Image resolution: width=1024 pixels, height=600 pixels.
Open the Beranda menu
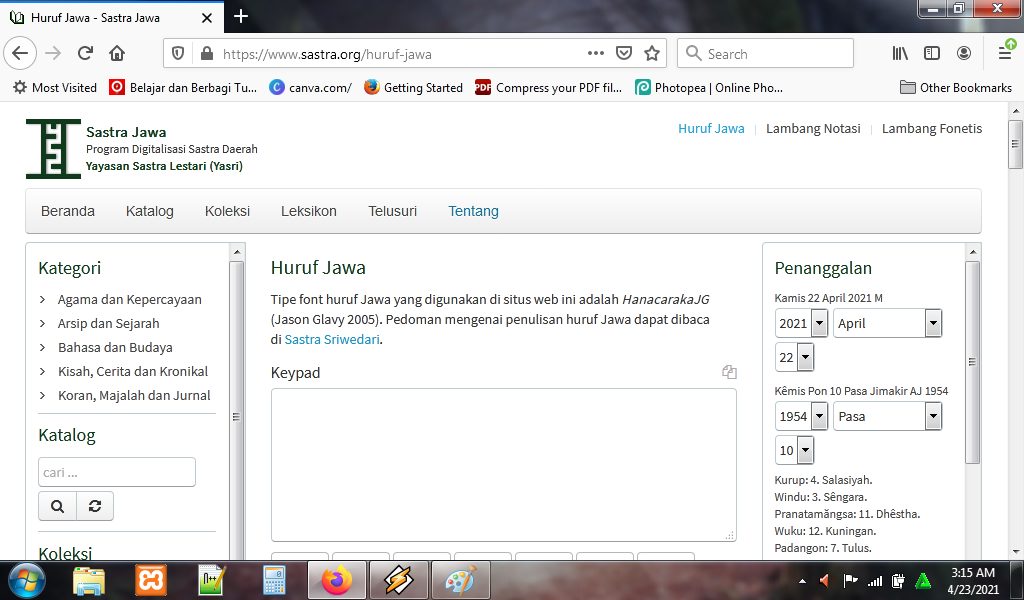68,211
